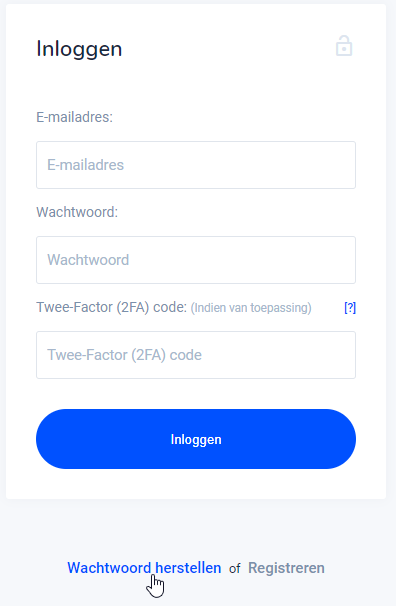
Task: Click the Twee-Factor (2FA) code: label
Action: click(112, 307)
